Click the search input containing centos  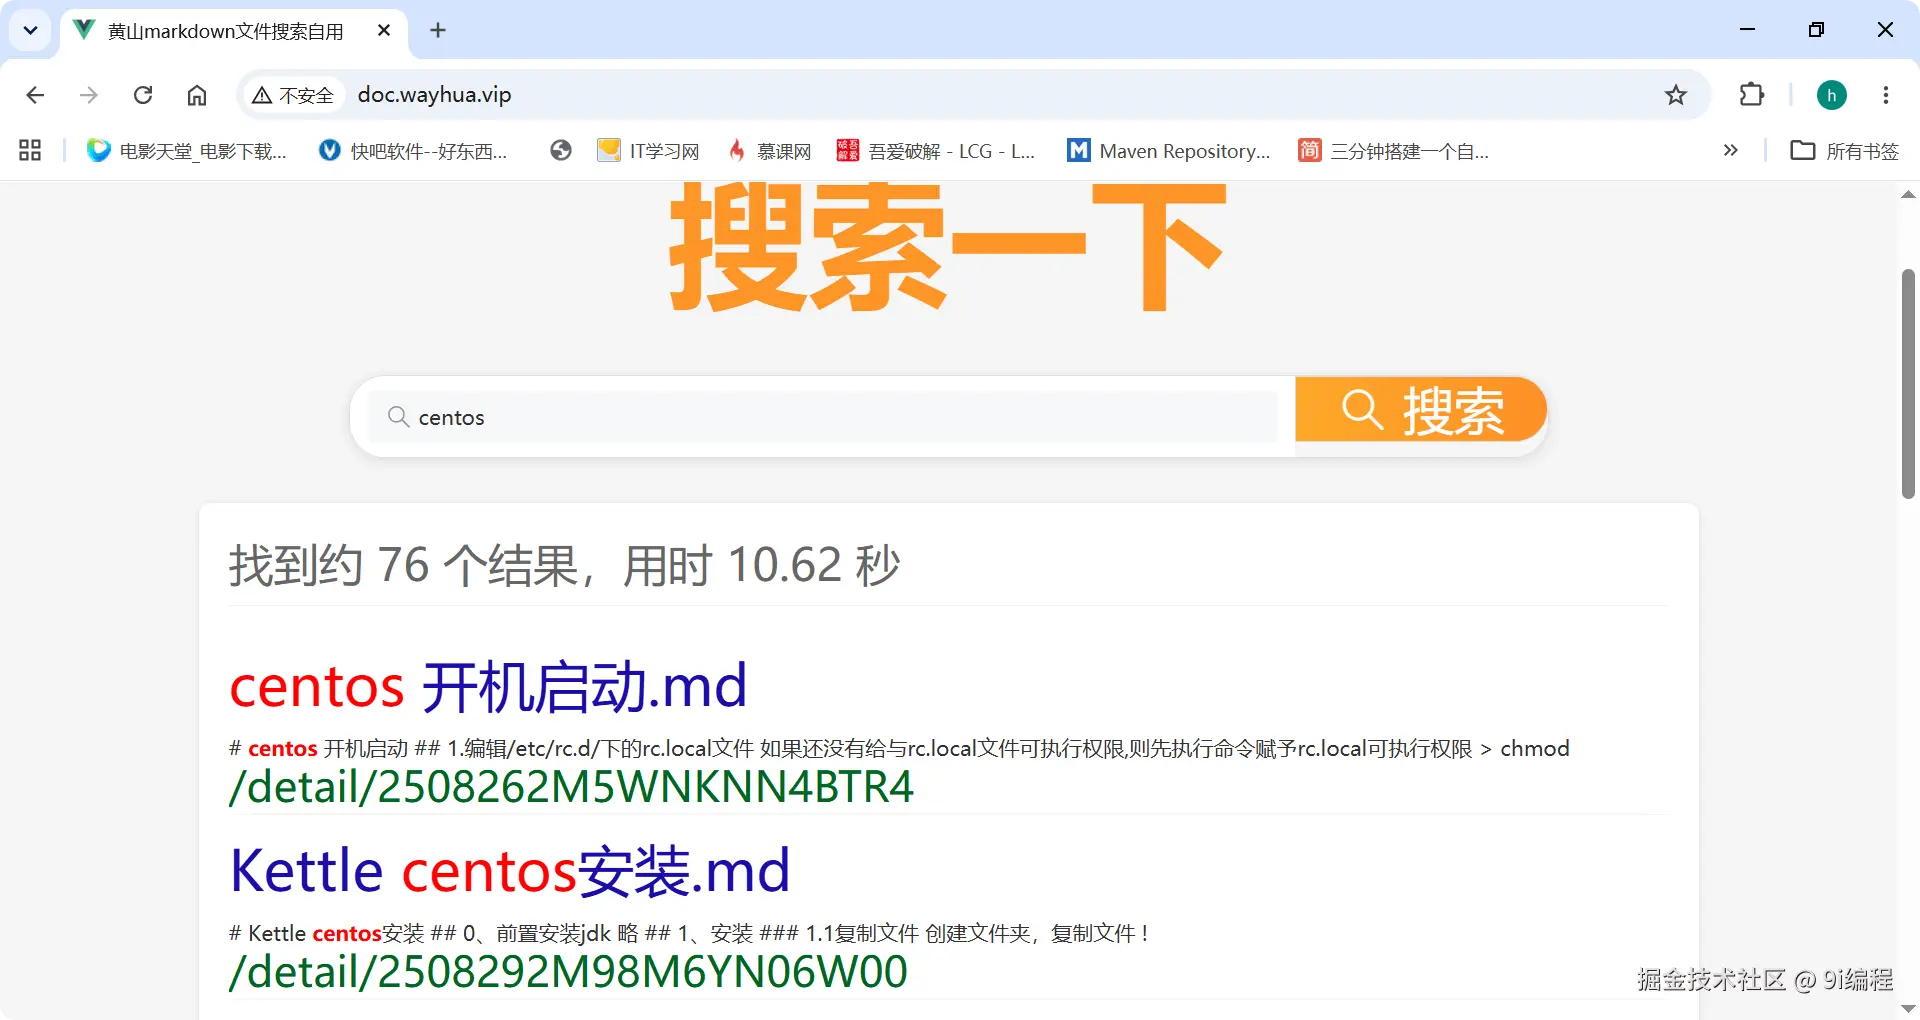click(823, 417)
